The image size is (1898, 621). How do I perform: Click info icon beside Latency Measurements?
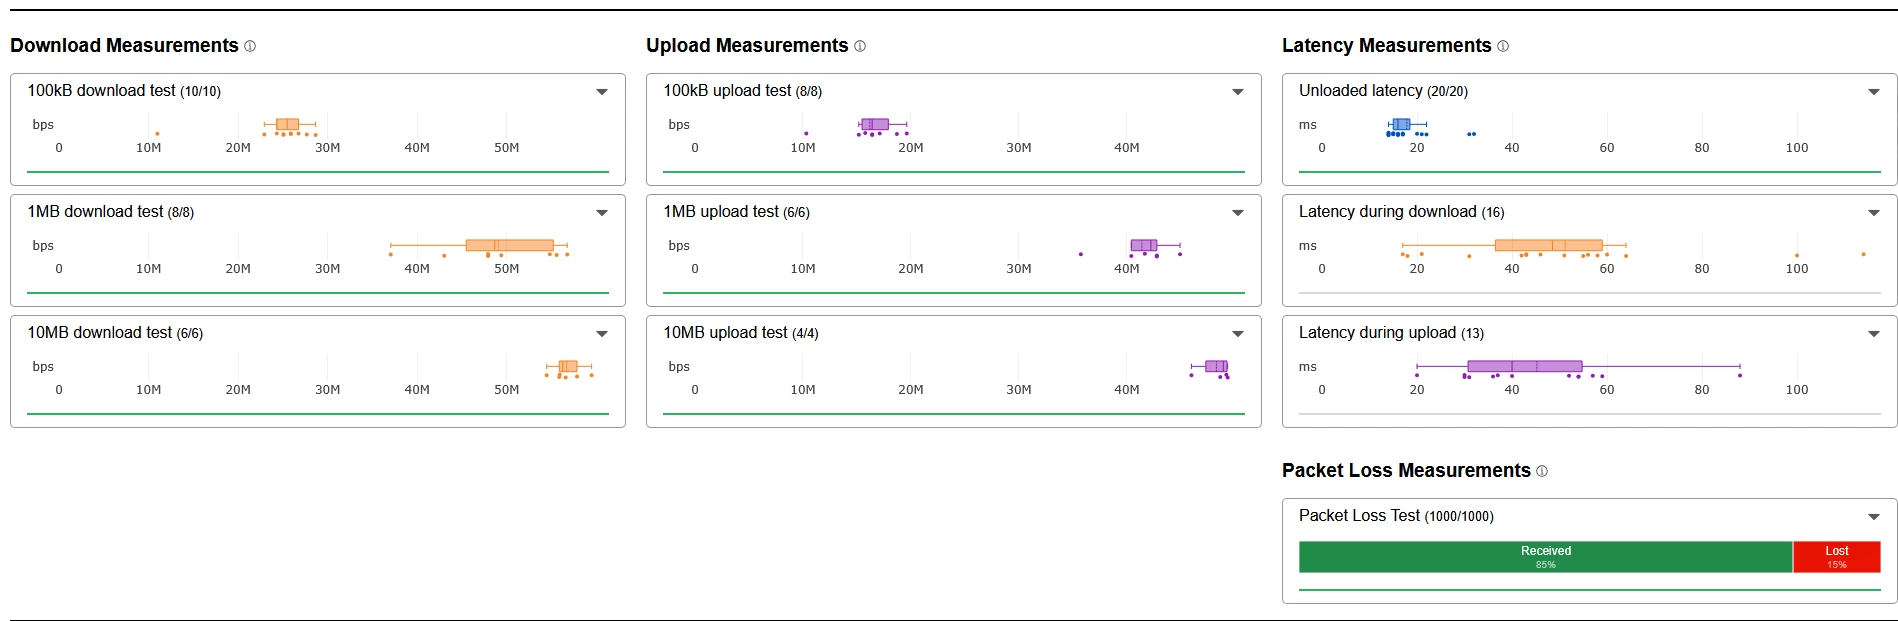coord(1503,46)
